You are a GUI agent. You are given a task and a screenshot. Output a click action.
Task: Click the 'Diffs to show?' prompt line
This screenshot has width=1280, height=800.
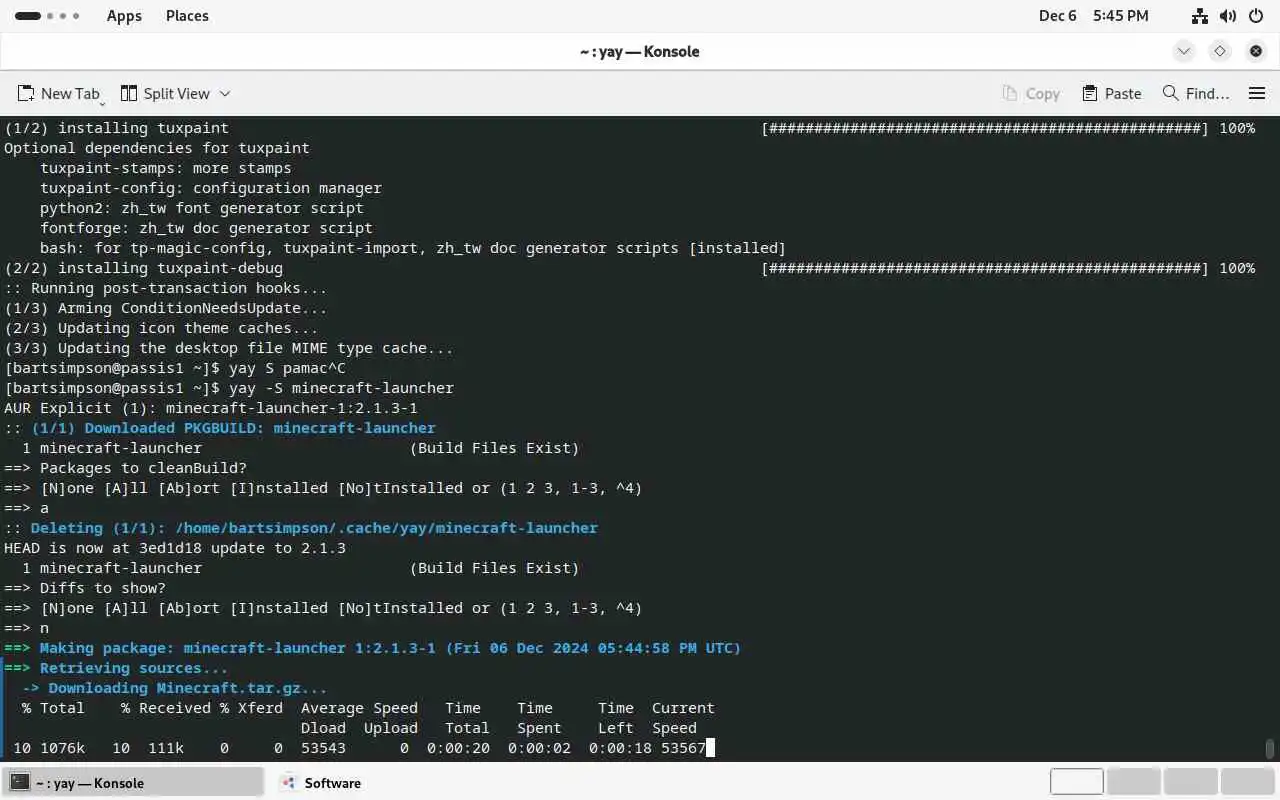pos(85,588)
